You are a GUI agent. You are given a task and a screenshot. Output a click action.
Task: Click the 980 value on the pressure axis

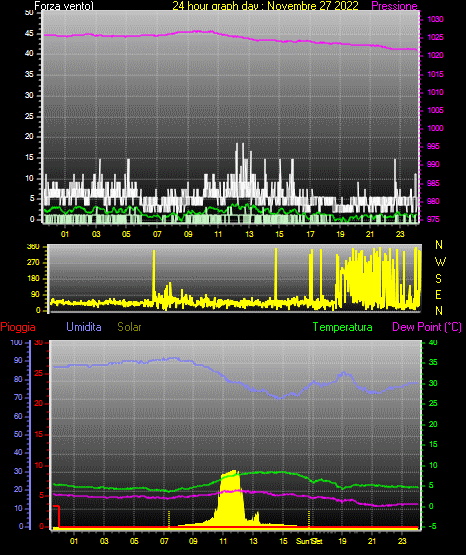[433, 201]
